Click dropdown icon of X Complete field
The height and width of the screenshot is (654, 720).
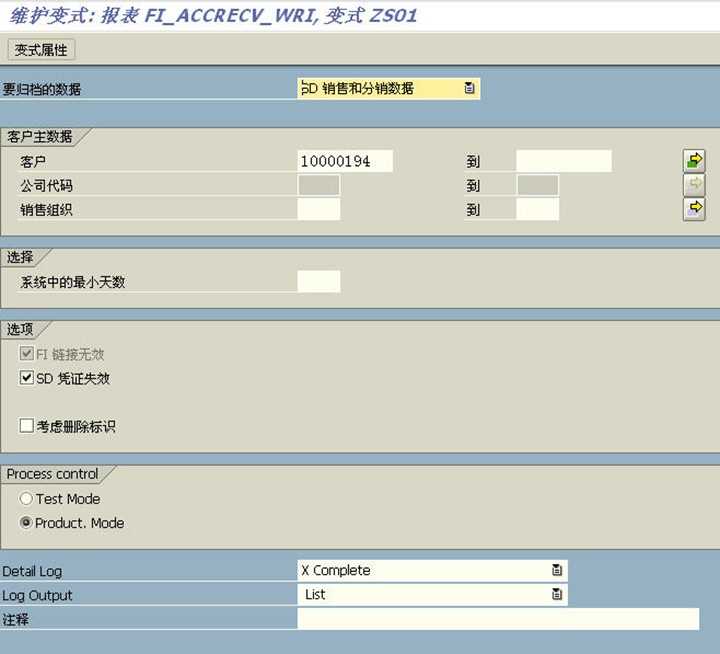557,570
